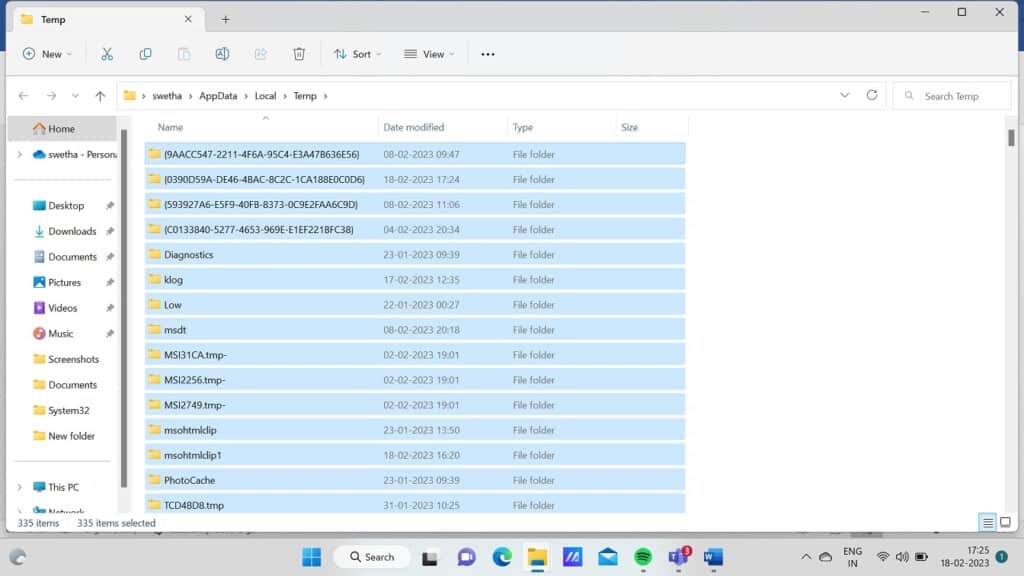Screen dimensions: 1024x576
Task: Open the New dropdown menu
Action: 47,54
